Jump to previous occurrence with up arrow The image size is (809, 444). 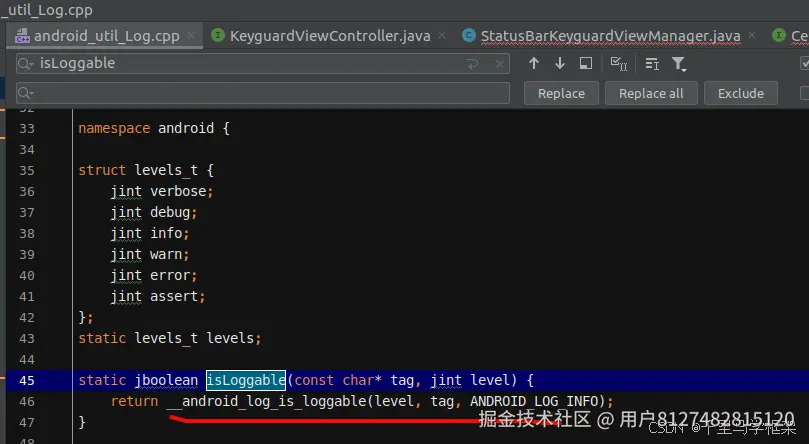[533, 63]
